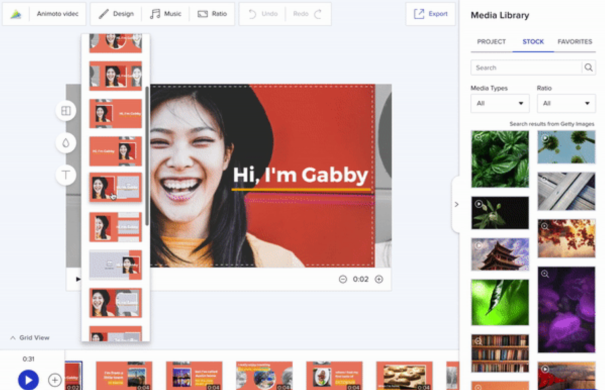Choose the three-photo layout thumbnail

point(115,76)
